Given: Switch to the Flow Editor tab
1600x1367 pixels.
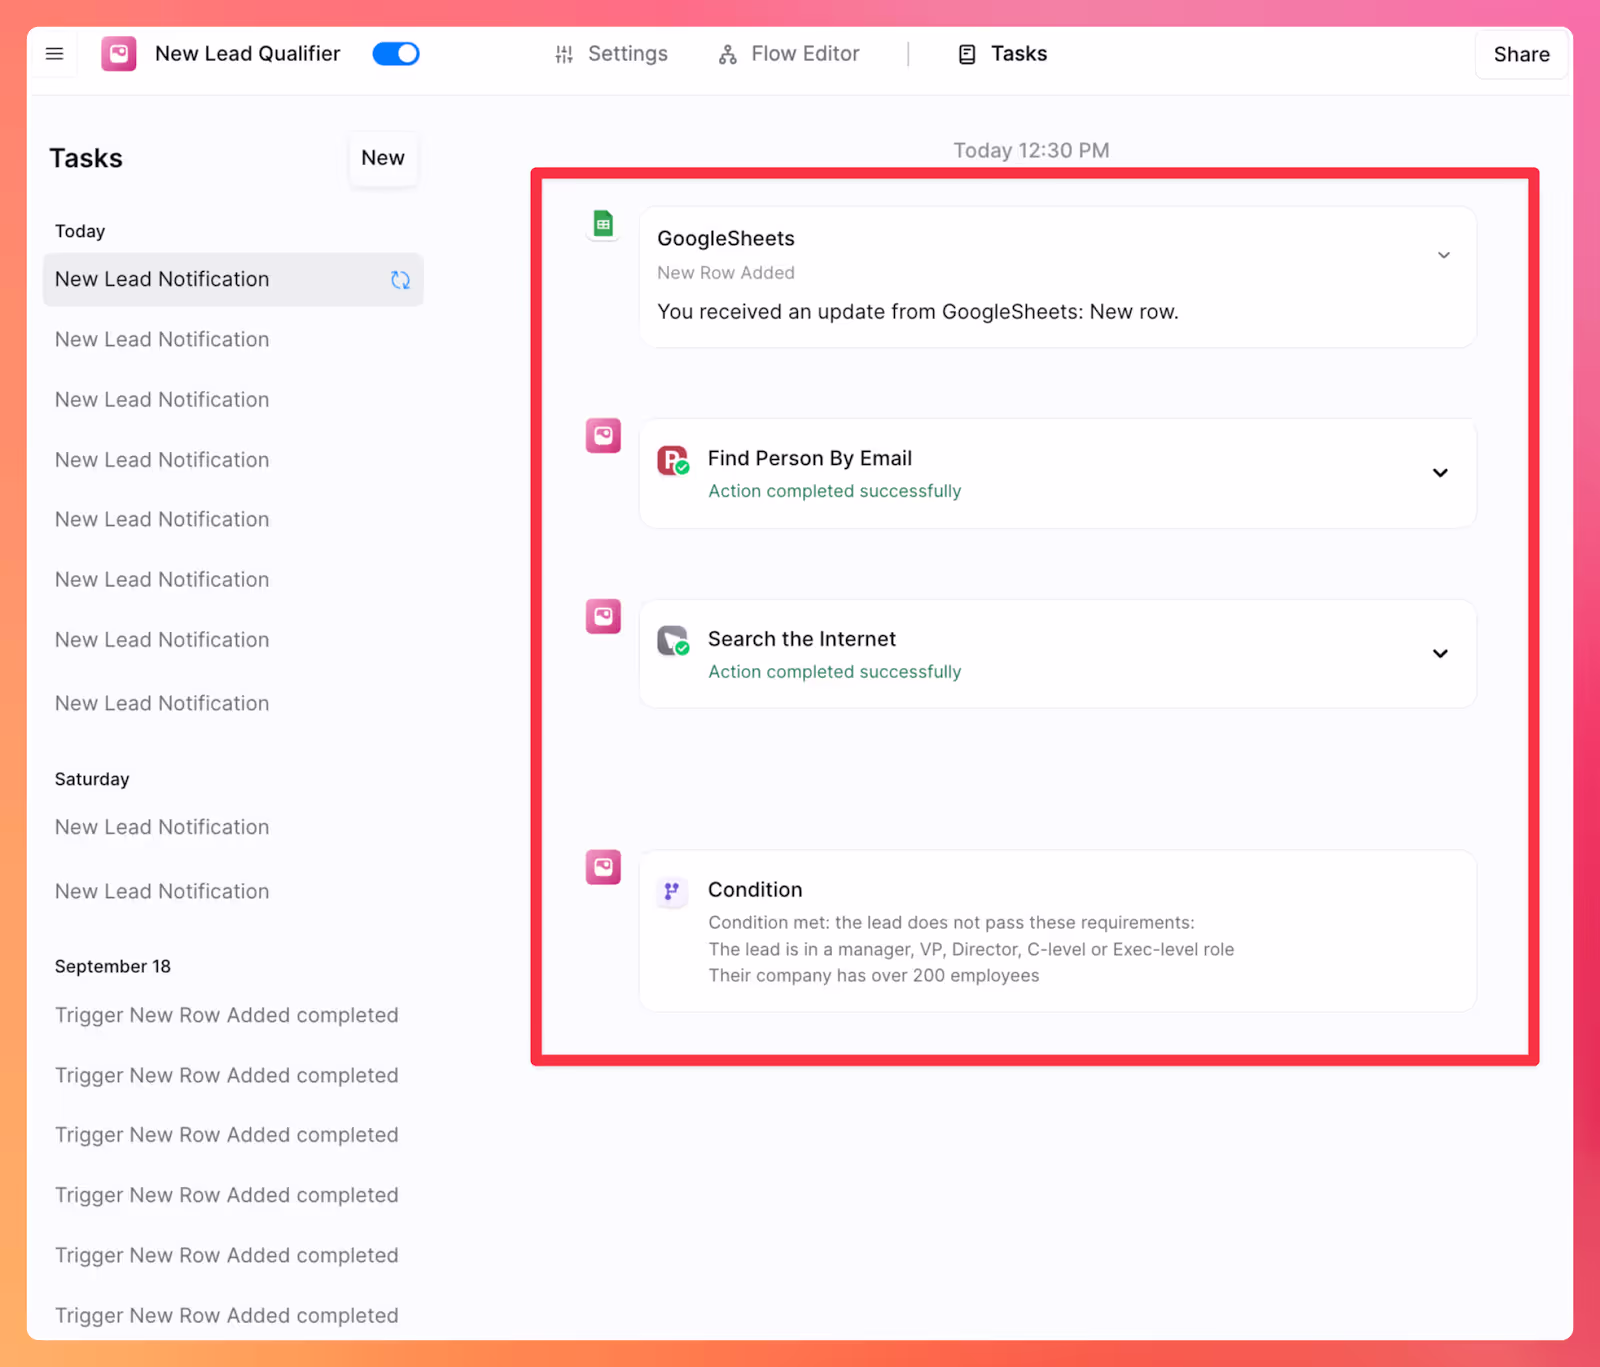Looking at the screenshot, I should coord(789,54).
